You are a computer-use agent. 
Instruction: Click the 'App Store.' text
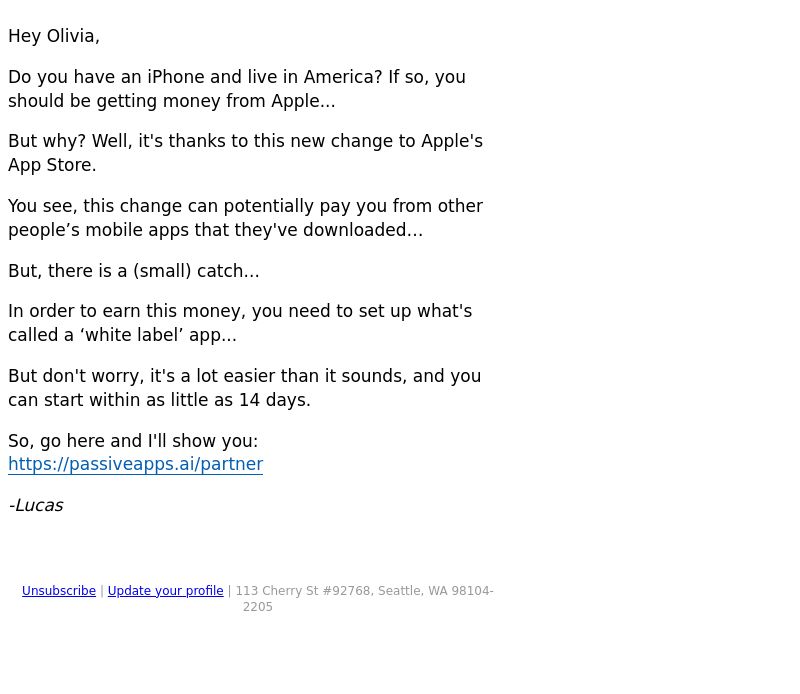(52, 165)
